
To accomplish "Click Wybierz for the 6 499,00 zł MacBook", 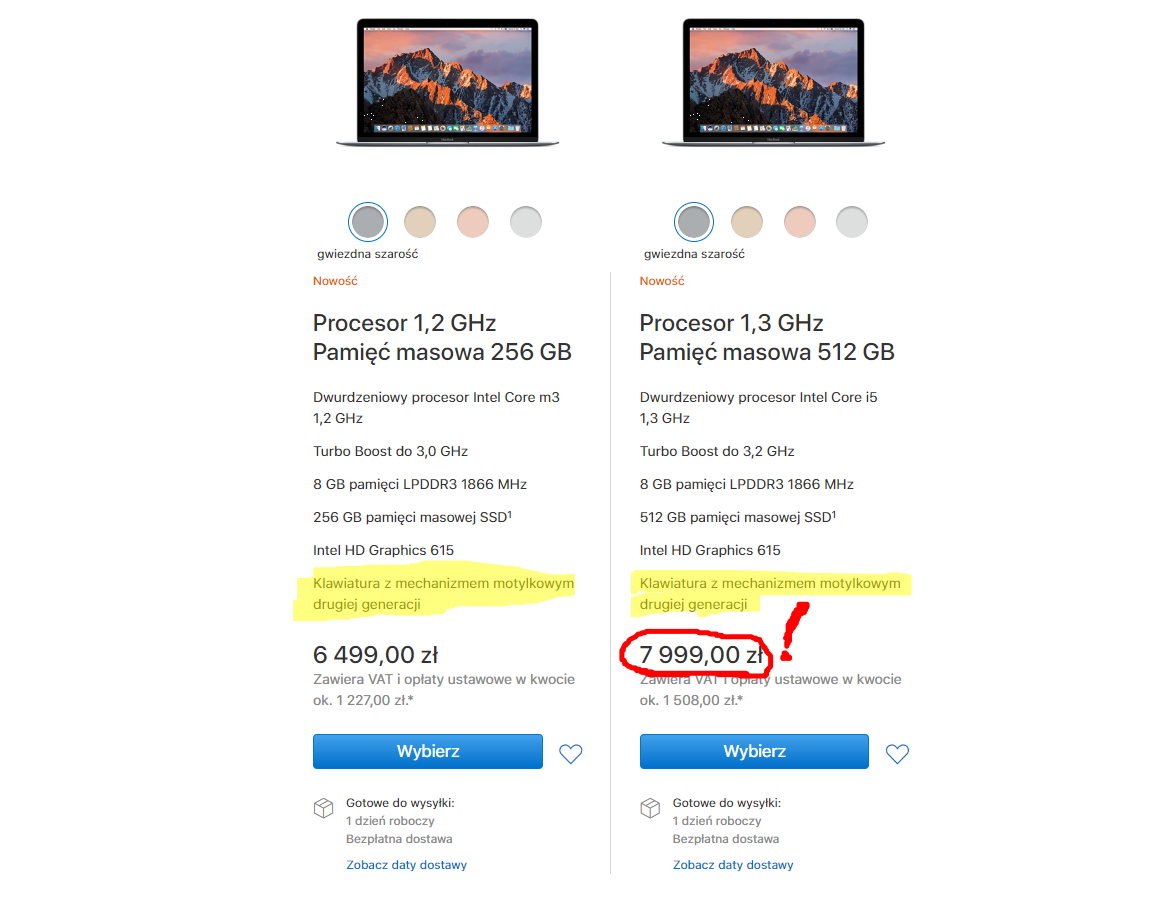I will [428, 751].
